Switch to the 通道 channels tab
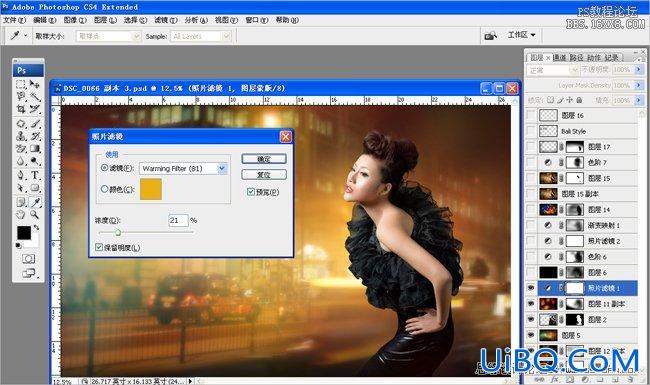Screen dimensions: 650x385 560,58
